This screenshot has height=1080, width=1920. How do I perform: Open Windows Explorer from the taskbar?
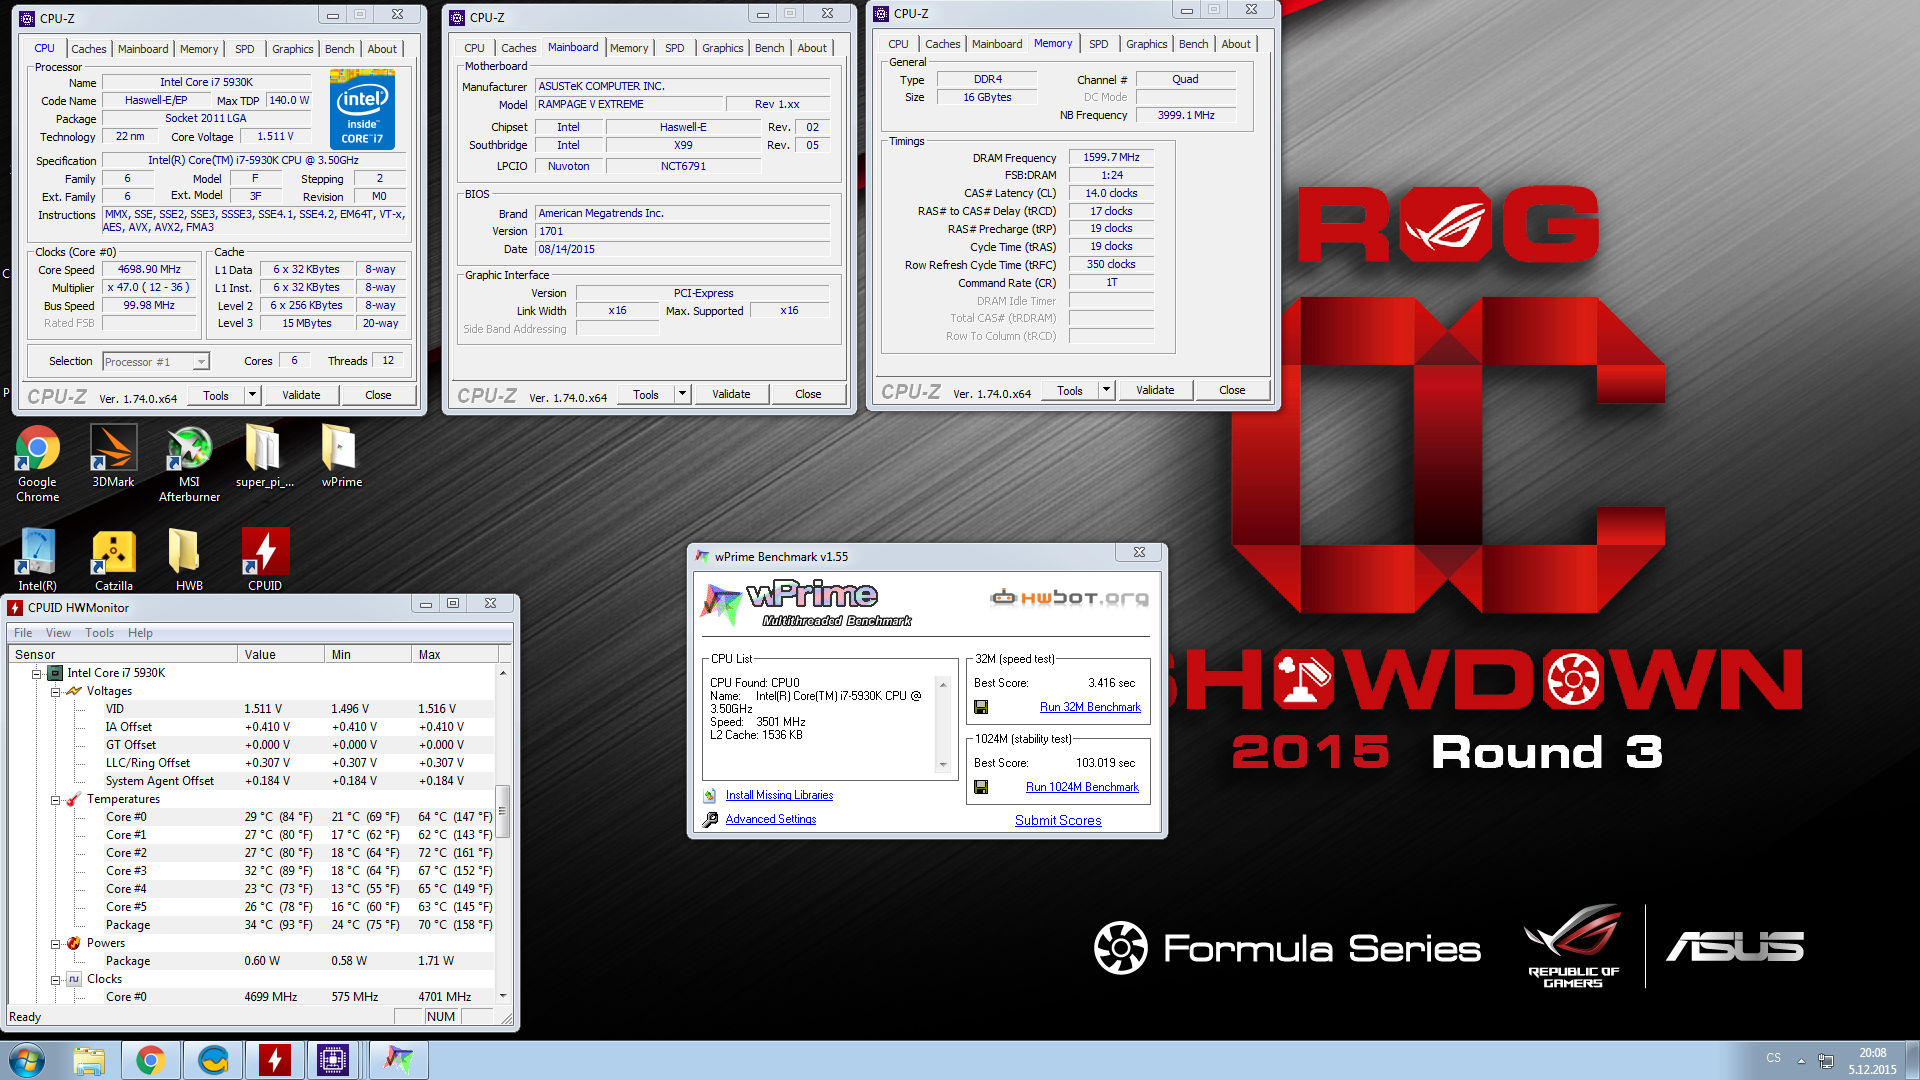click(89, 1060)
